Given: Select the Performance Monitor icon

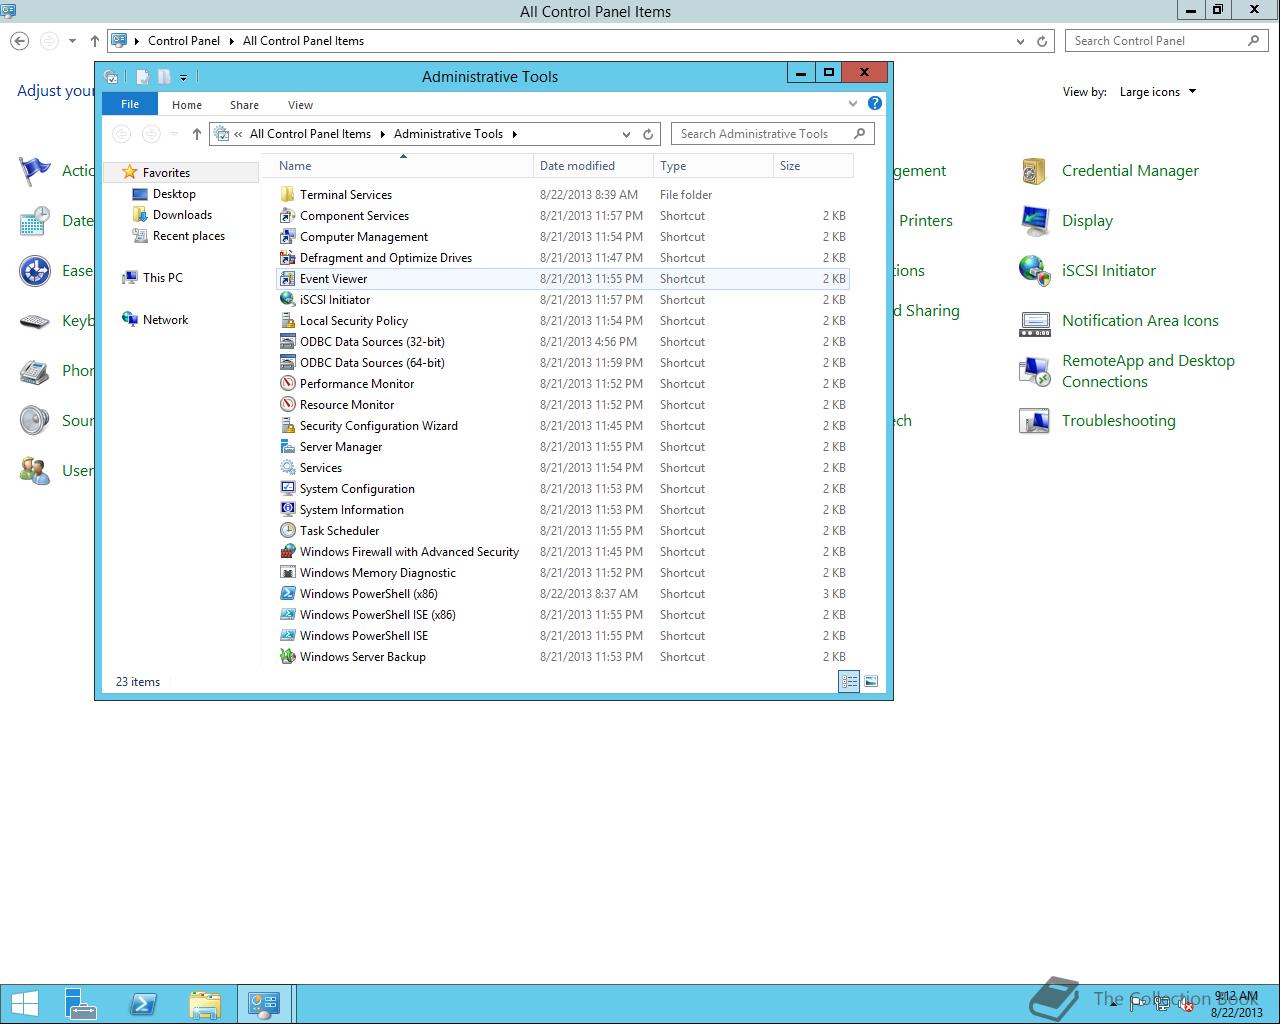Looking at the screenshot, I should click(288, 384).
